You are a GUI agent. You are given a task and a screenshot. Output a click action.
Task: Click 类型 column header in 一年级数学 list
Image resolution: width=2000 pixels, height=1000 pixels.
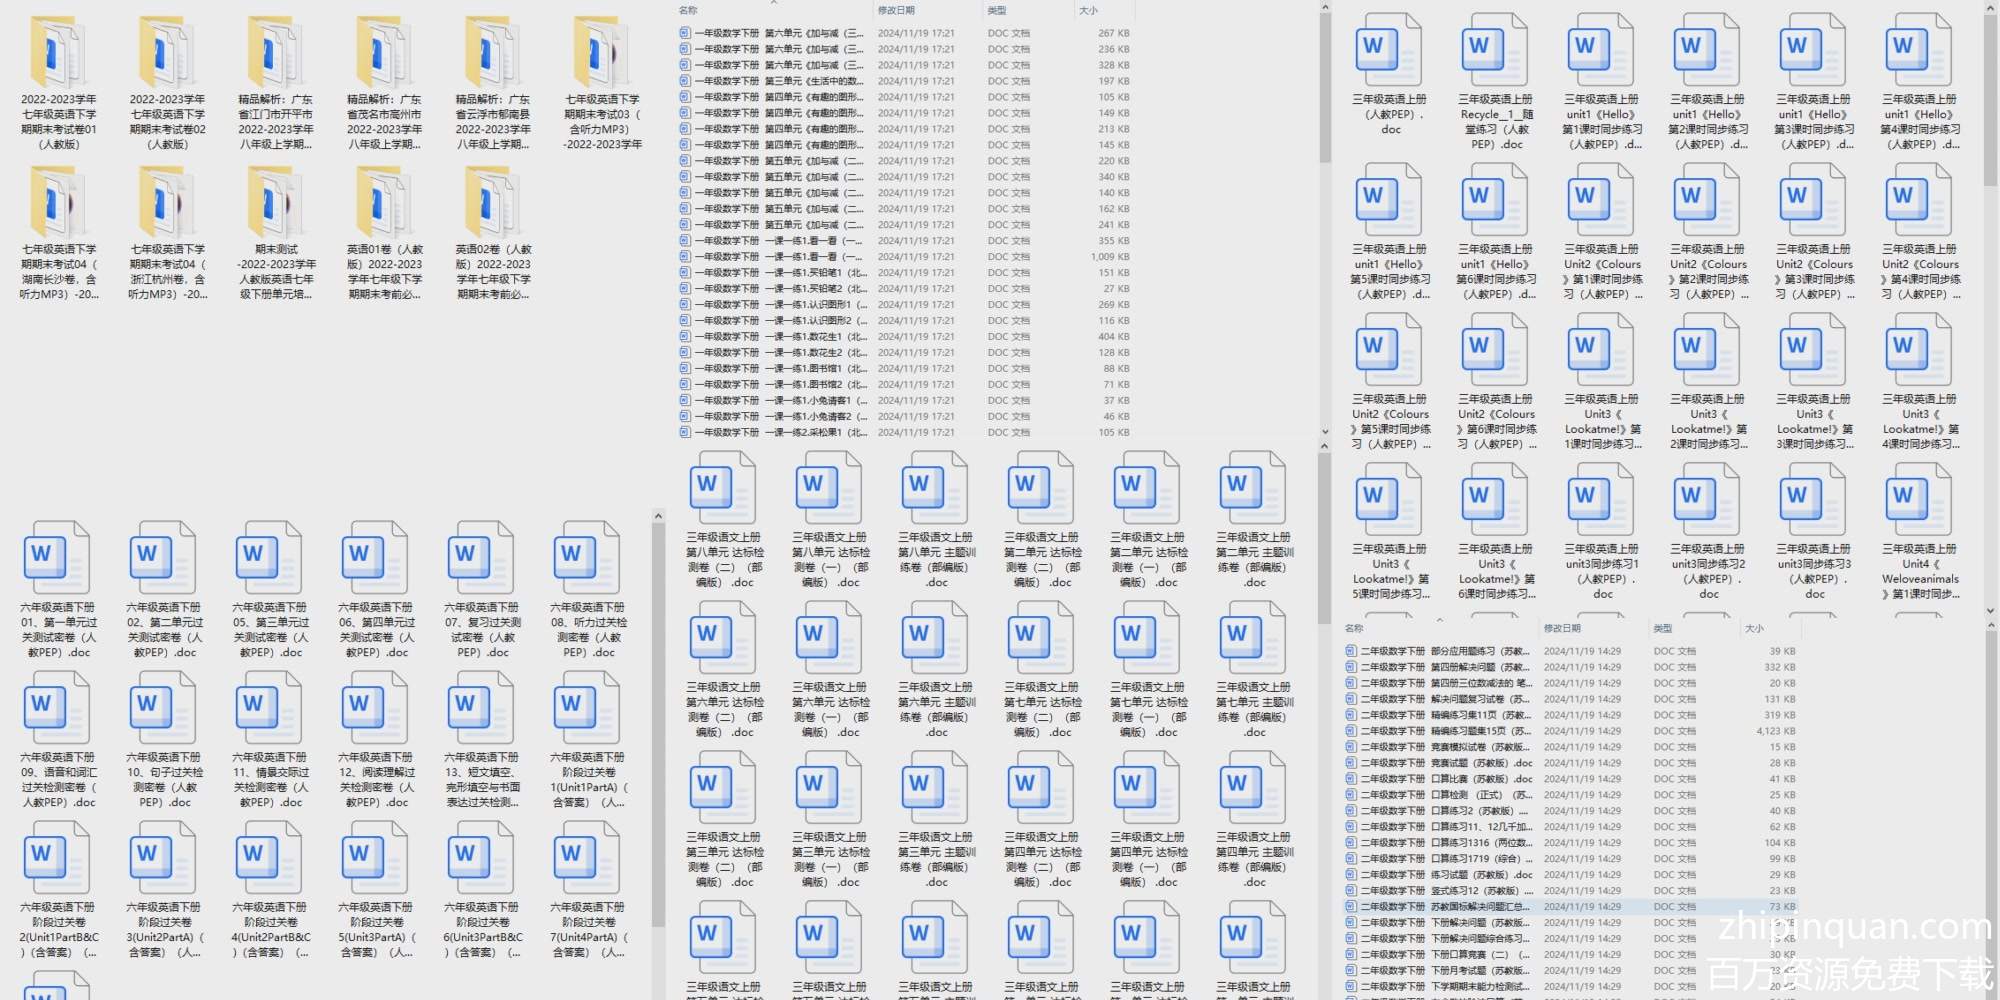click(997, 11)
